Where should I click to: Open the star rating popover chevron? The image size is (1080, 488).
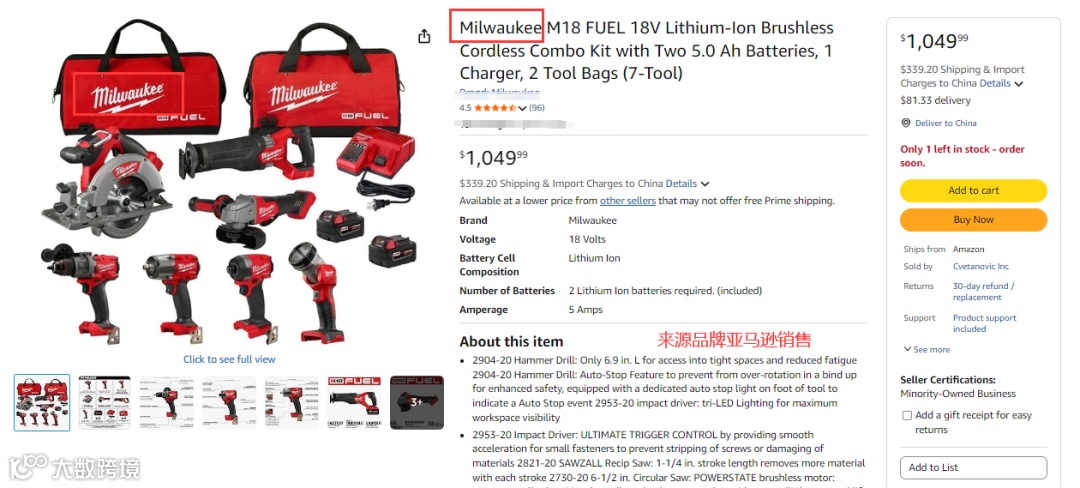click(522, 108)
